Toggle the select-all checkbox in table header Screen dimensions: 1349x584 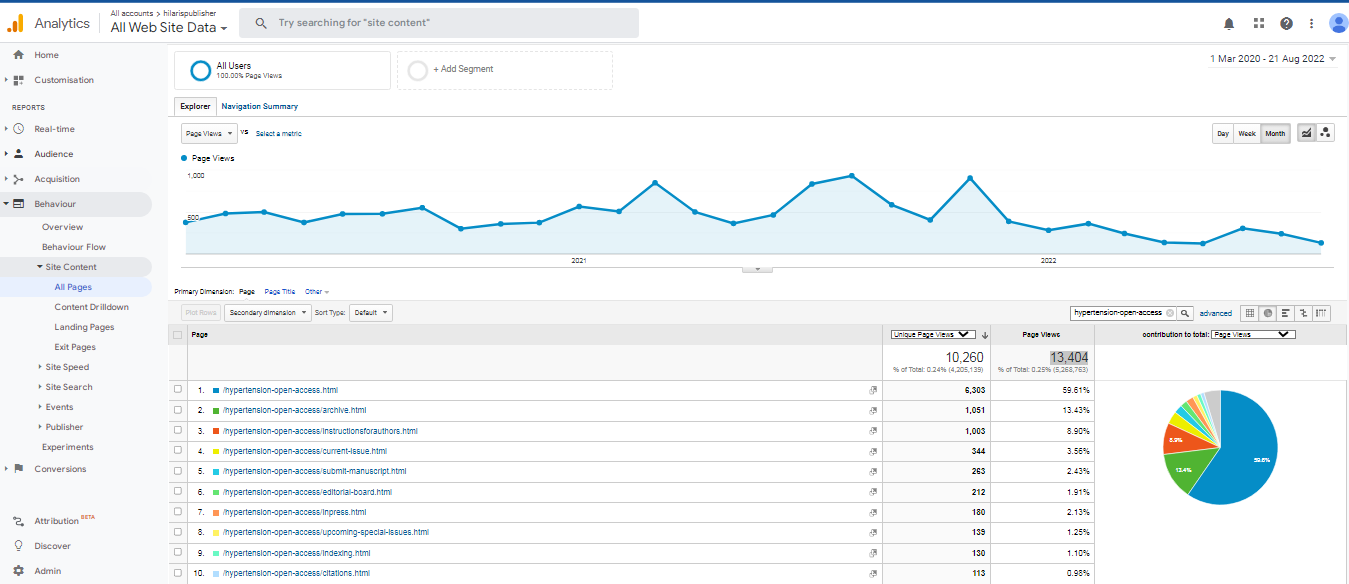pyautogui.click(x=178, y=335)
